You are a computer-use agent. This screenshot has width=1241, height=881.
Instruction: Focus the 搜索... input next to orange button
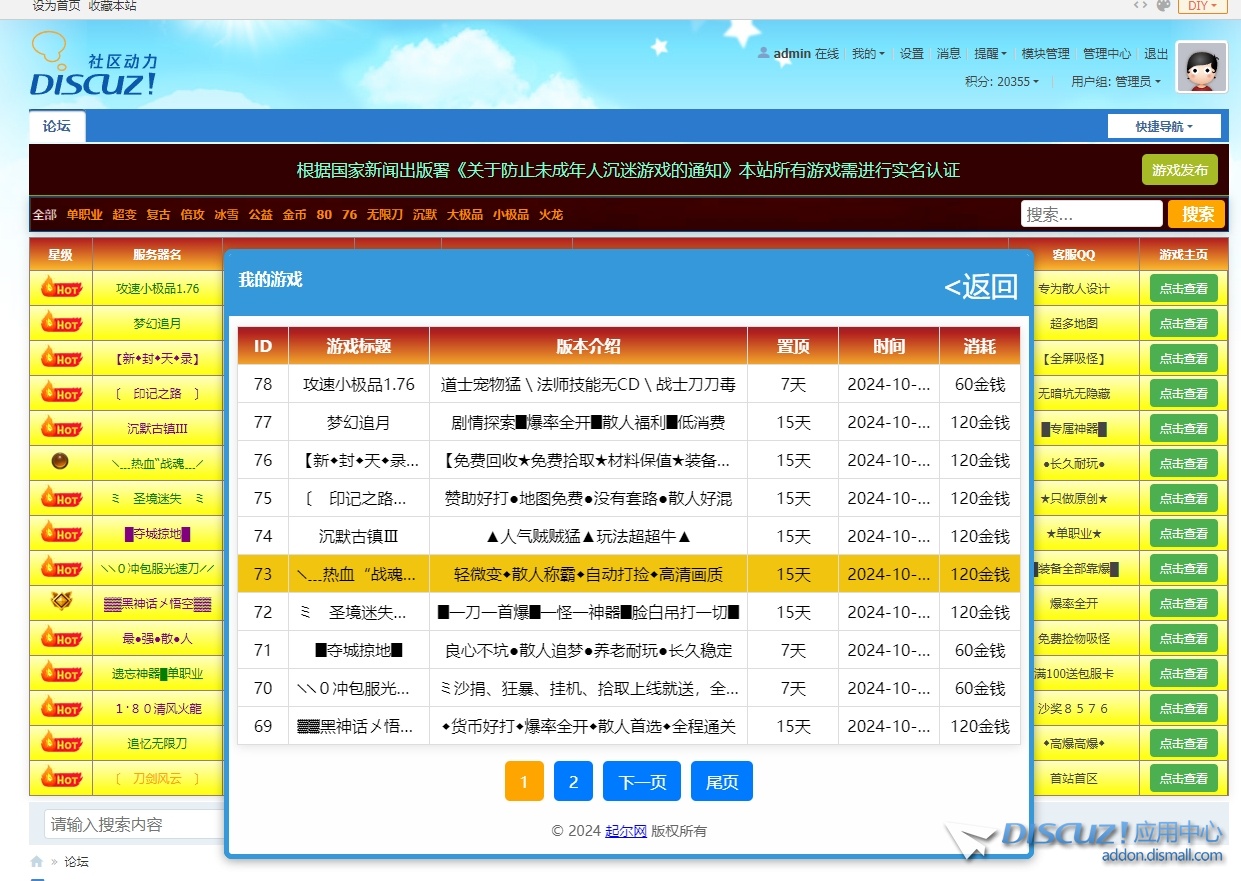click(x=1090, y=214)
